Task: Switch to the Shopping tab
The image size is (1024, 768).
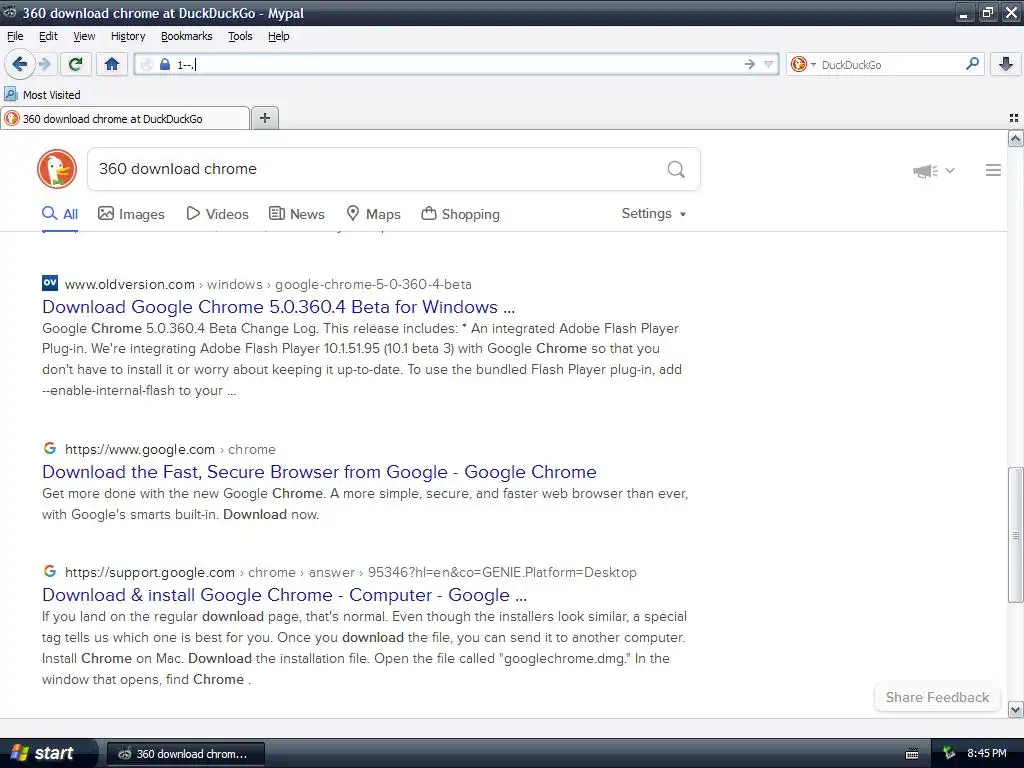Action: pyautogui.click(x=460, y=214)
